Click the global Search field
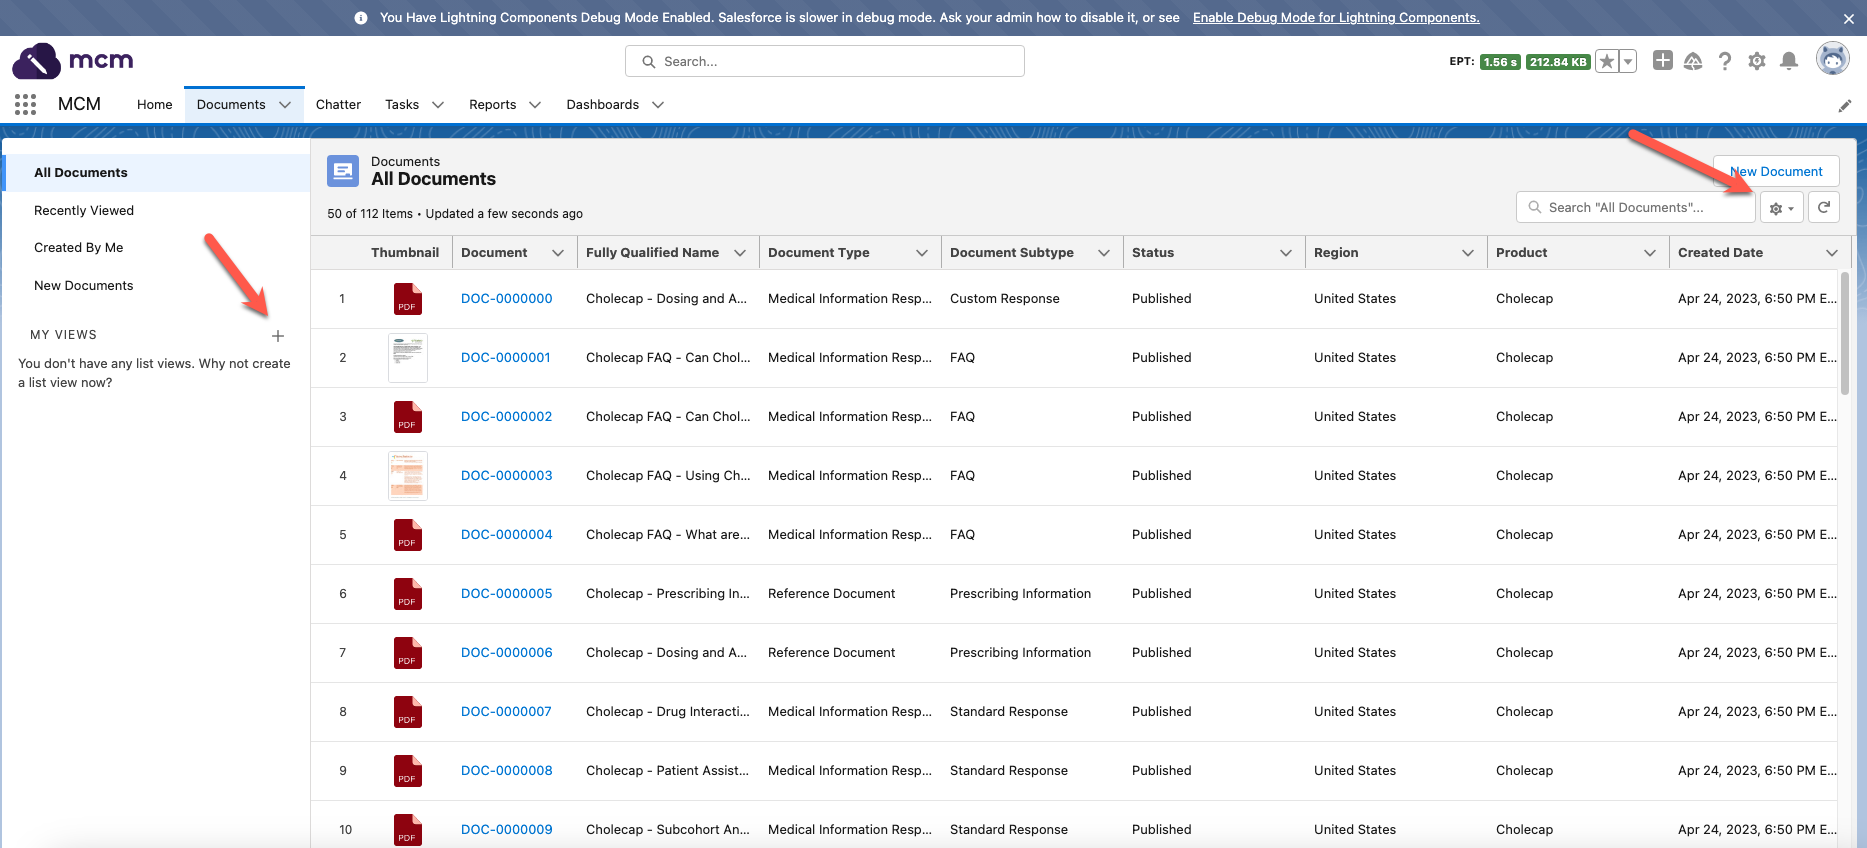 point(825,61)
